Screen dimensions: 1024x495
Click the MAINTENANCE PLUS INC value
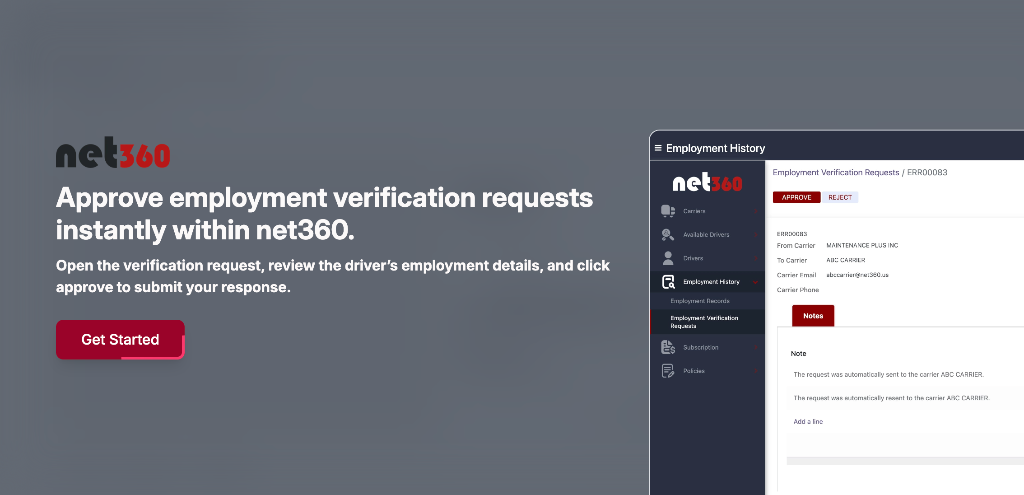click(862, 246)
